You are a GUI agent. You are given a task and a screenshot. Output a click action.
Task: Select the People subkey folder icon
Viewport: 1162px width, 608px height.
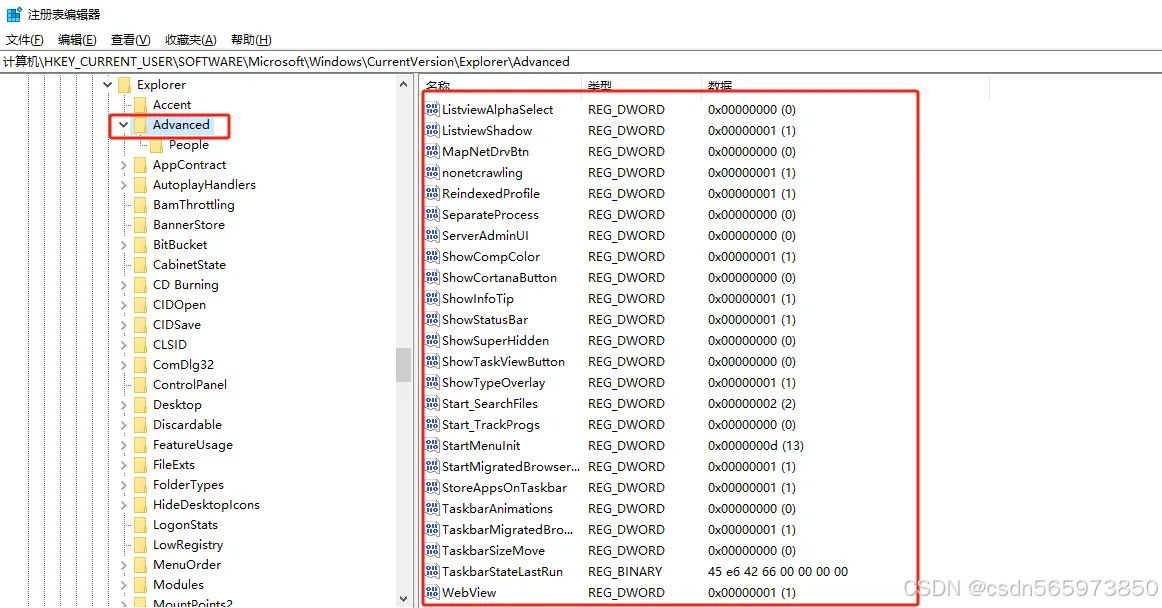pos(156,145)
